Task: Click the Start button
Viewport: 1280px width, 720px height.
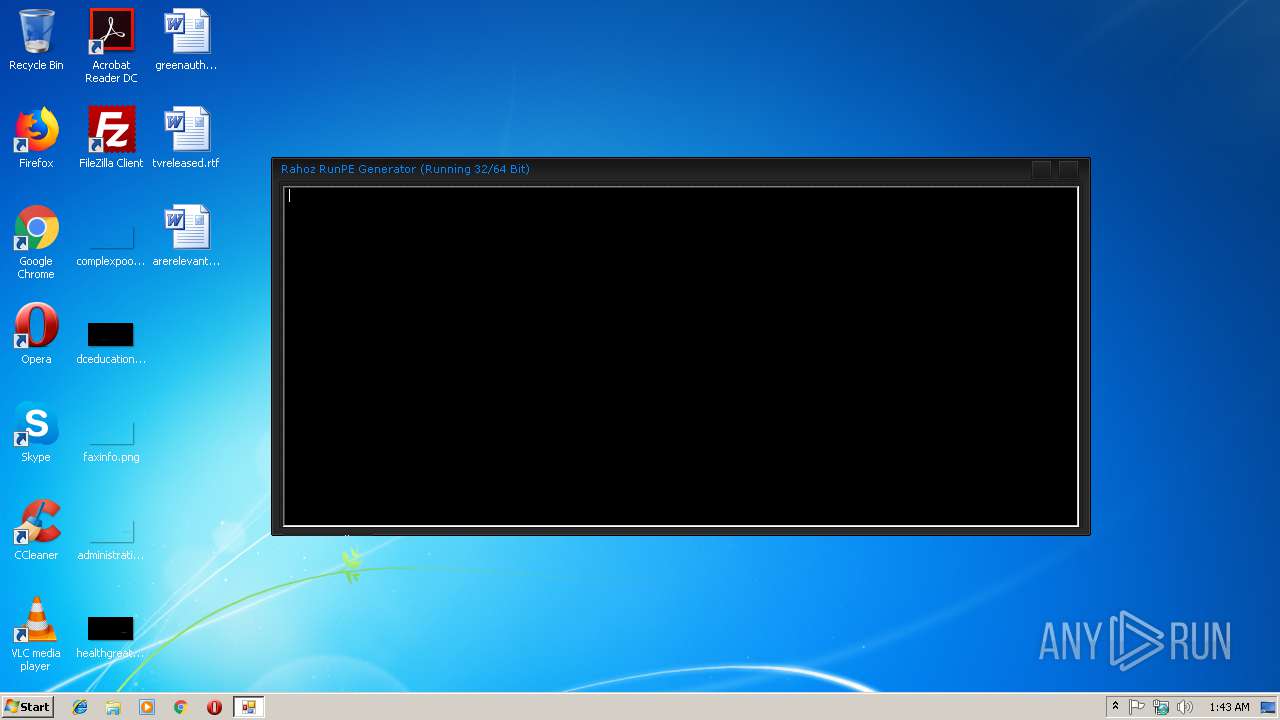Action: click(28, 707)
